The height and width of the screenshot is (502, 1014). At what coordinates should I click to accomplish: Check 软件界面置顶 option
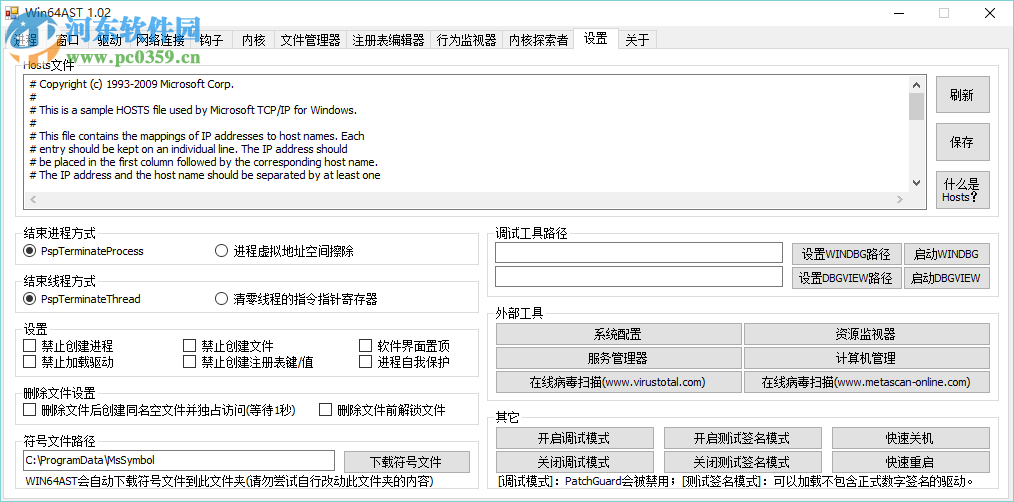click(405, 346)
